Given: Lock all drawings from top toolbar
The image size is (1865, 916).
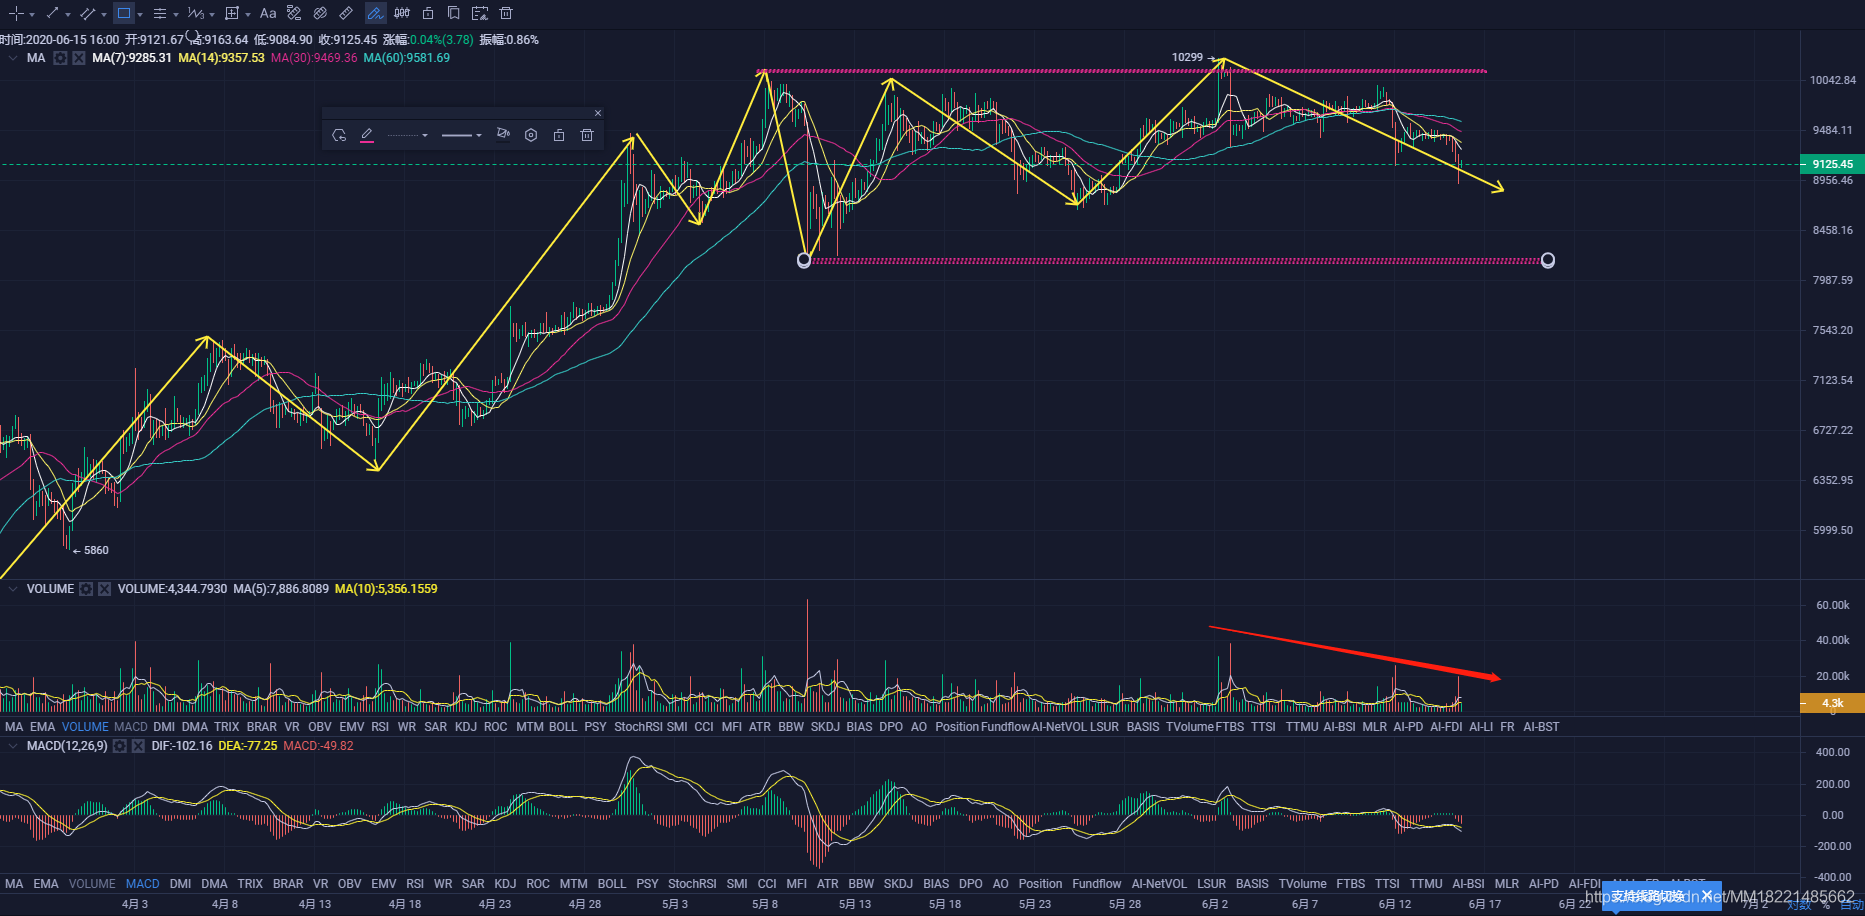Looking at the screenshot, I should coord(428,13).
